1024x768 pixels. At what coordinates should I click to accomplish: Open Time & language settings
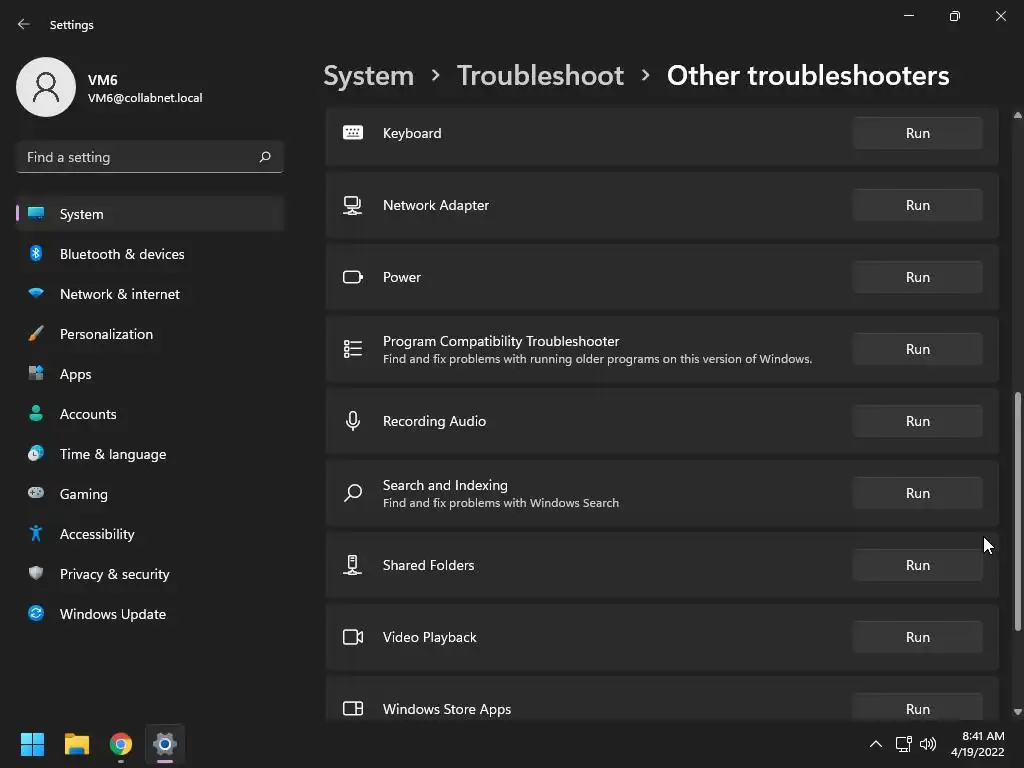pos(113,454)
